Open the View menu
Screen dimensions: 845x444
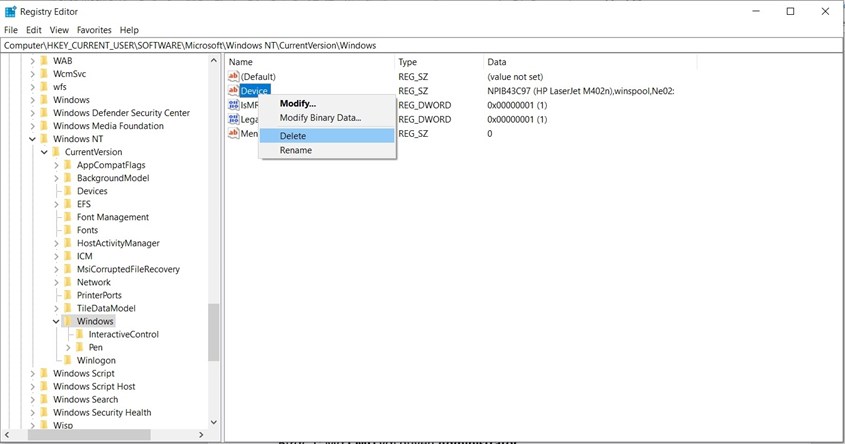59,30
